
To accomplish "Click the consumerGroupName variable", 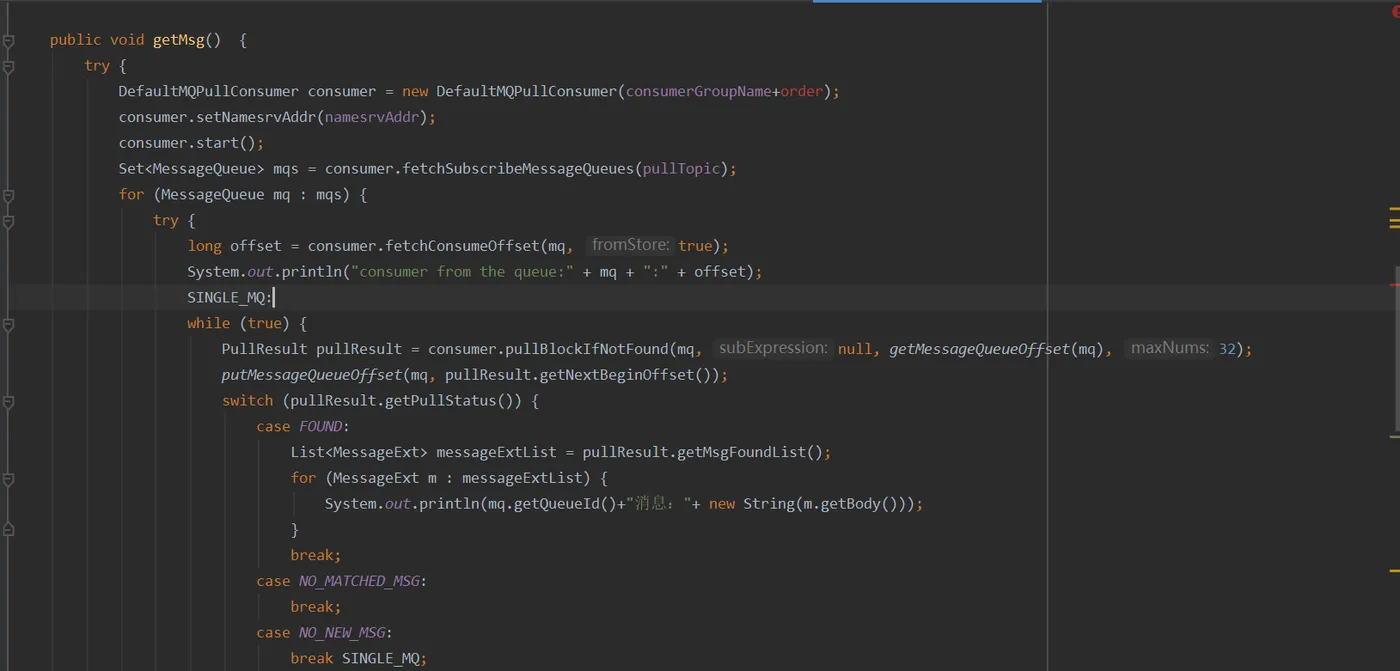I will [x=698, y=91].
